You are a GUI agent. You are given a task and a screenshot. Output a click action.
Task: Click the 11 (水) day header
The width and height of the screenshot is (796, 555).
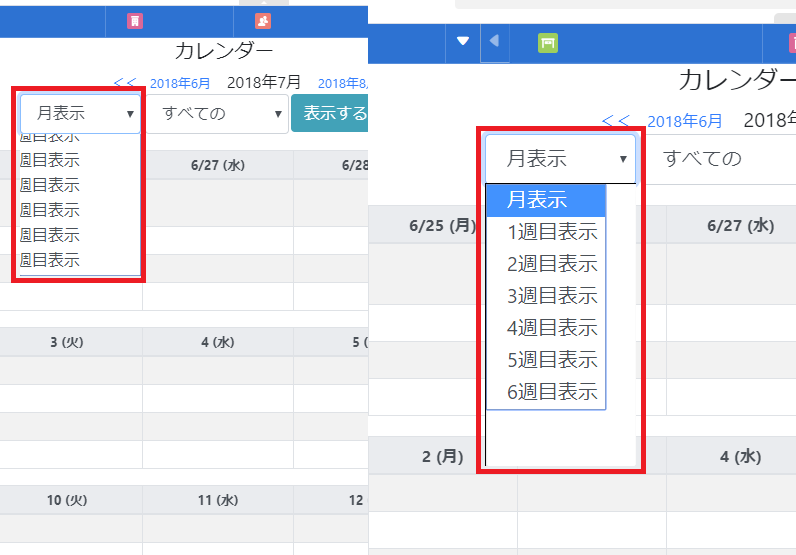click(218, 500)
